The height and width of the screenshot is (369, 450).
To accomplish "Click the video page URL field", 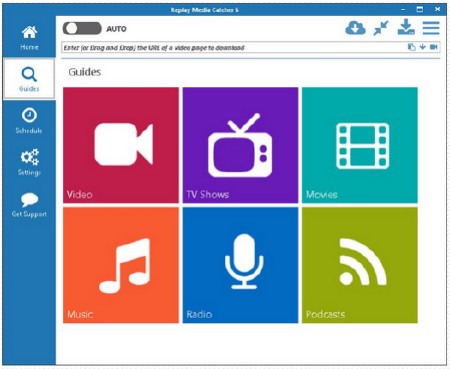I will pyautogui.click(x=233, y=48).
